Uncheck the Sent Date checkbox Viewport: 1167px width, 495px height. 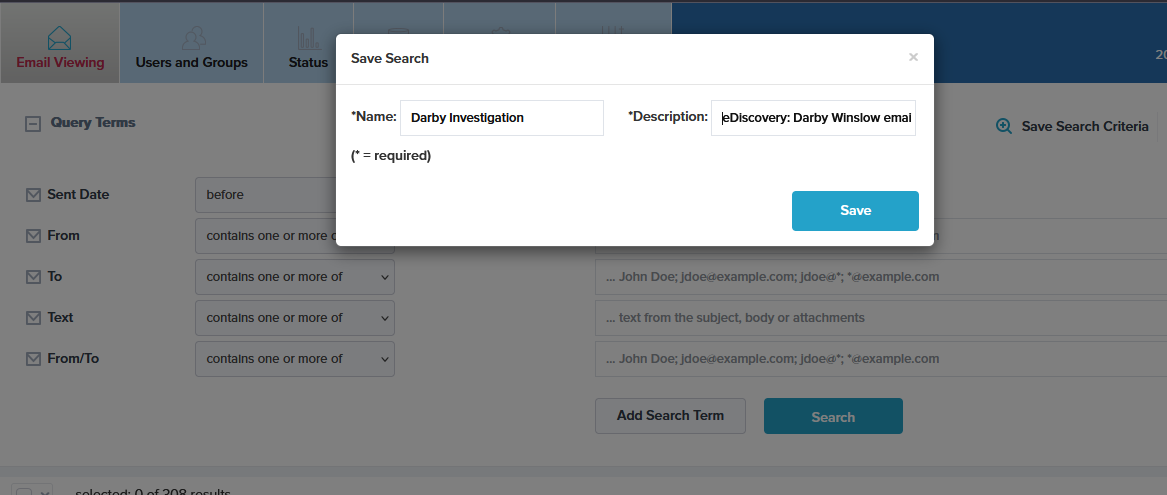[x=33, y=195]
